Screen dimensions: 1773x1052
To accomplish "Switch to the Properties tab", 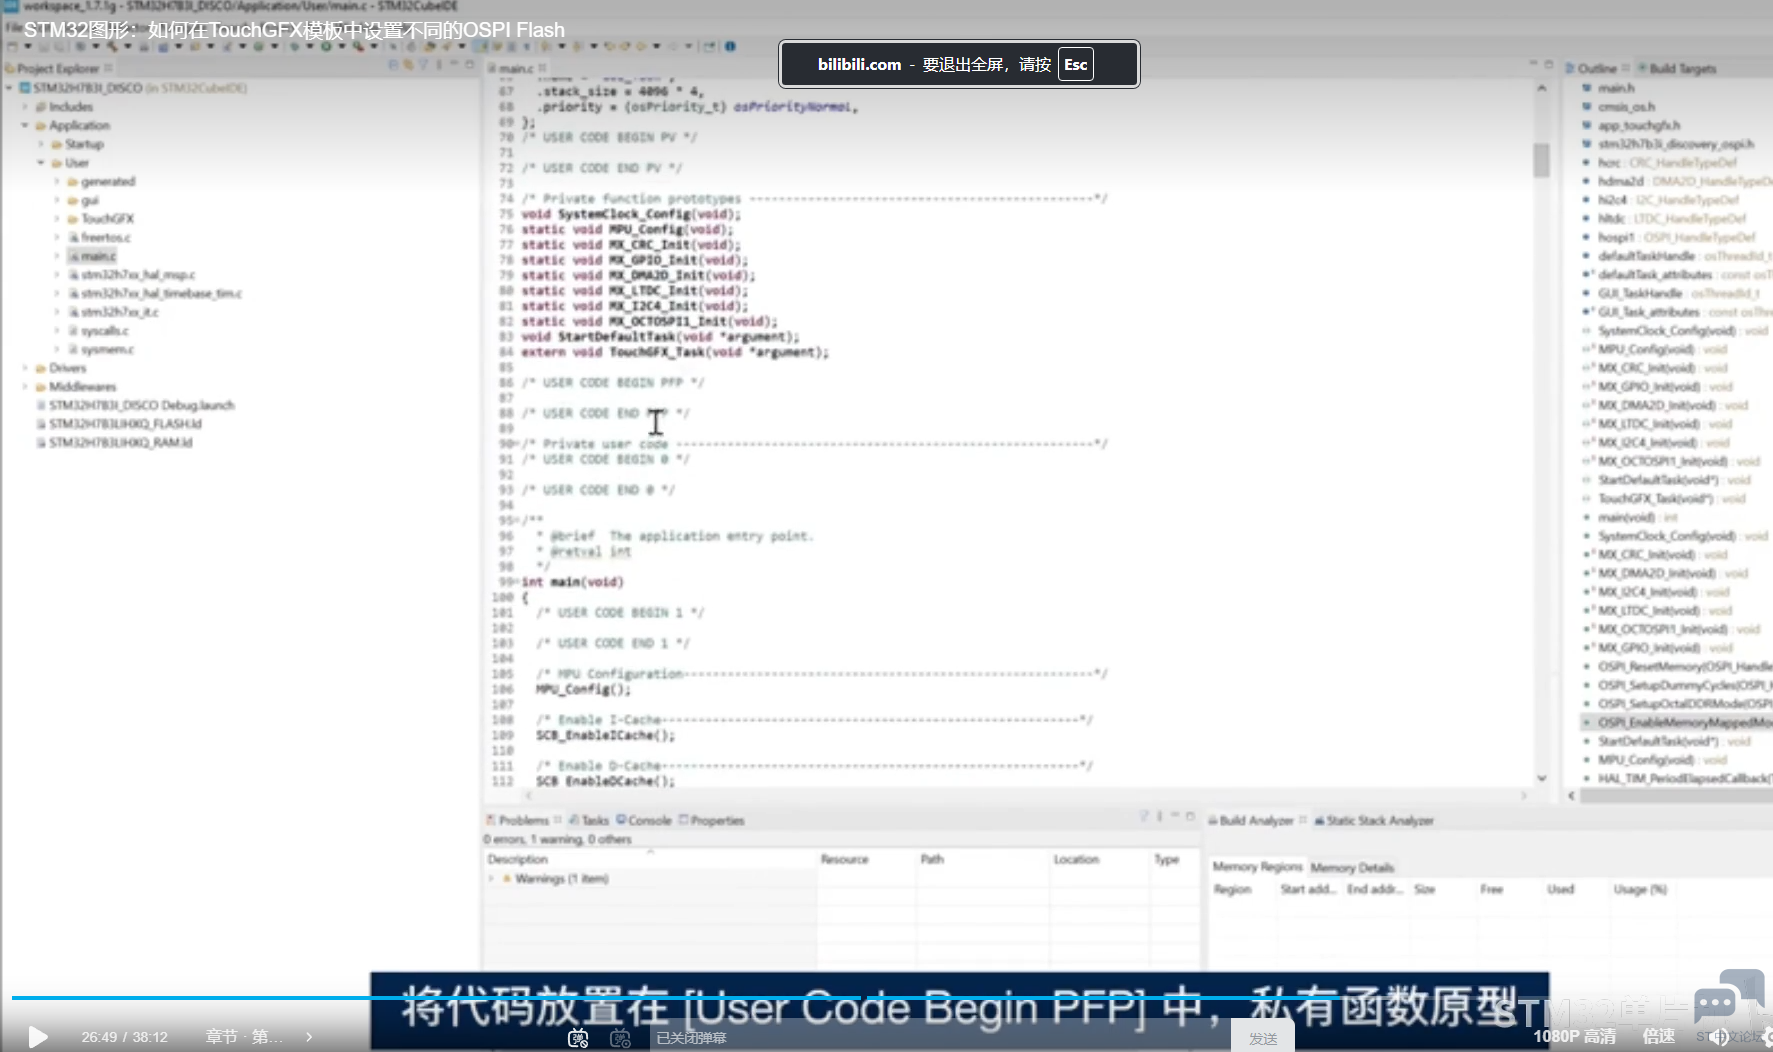I will tap(711, 820).
